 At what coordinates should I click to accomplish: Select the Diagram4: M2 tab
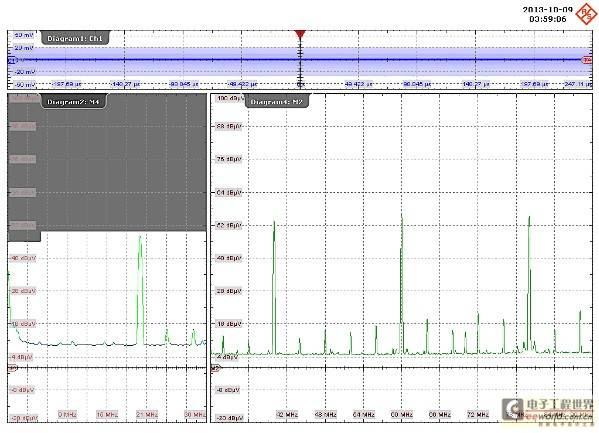(x=277, y=102)
